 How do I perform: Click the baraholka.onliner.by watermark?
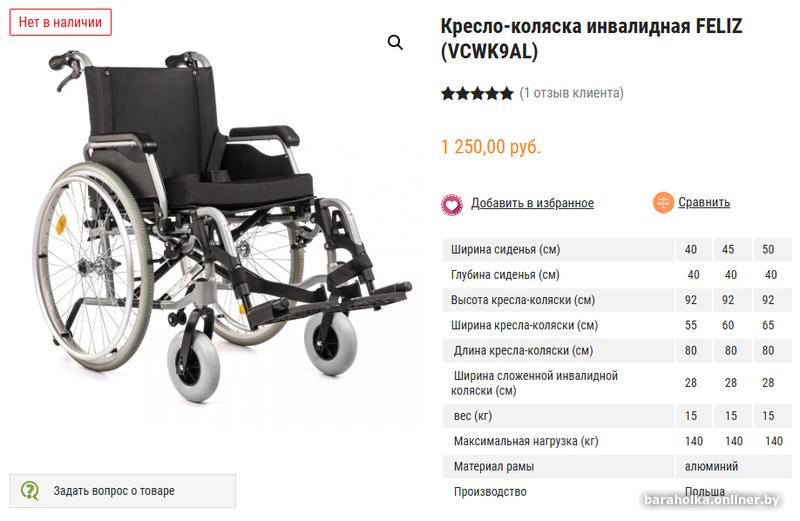pyautogui.click(x=712, y=500)
